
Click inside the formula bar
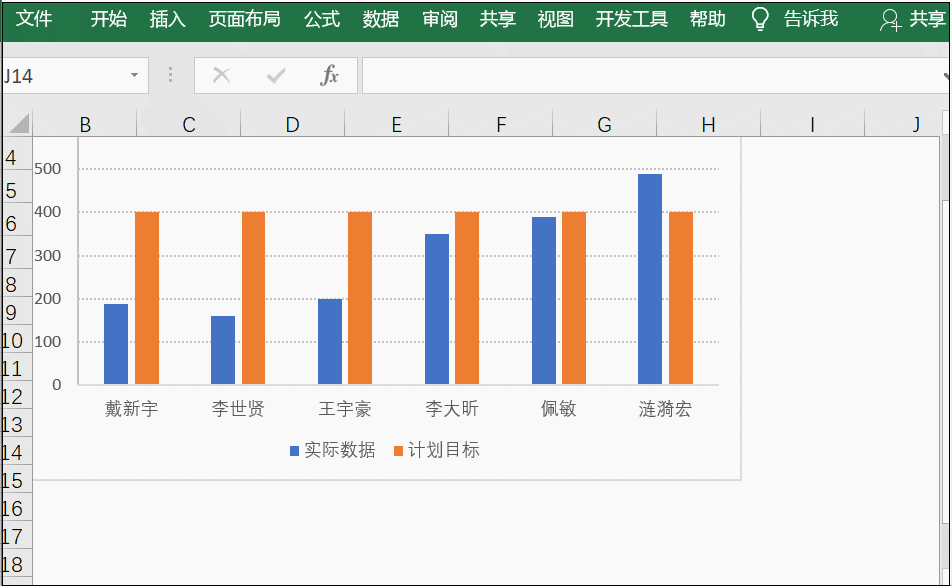click(653, 75)
